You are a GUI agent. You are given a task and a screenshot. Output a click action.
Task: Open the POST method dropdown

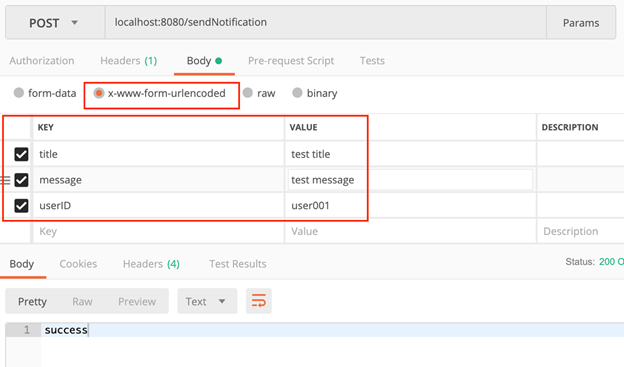click(x=55, y=23)
